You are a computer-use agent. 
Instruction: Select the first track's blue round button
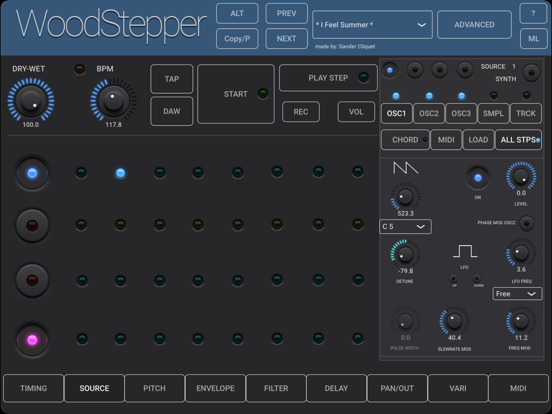pyautogui.click(x=32, y=173)
